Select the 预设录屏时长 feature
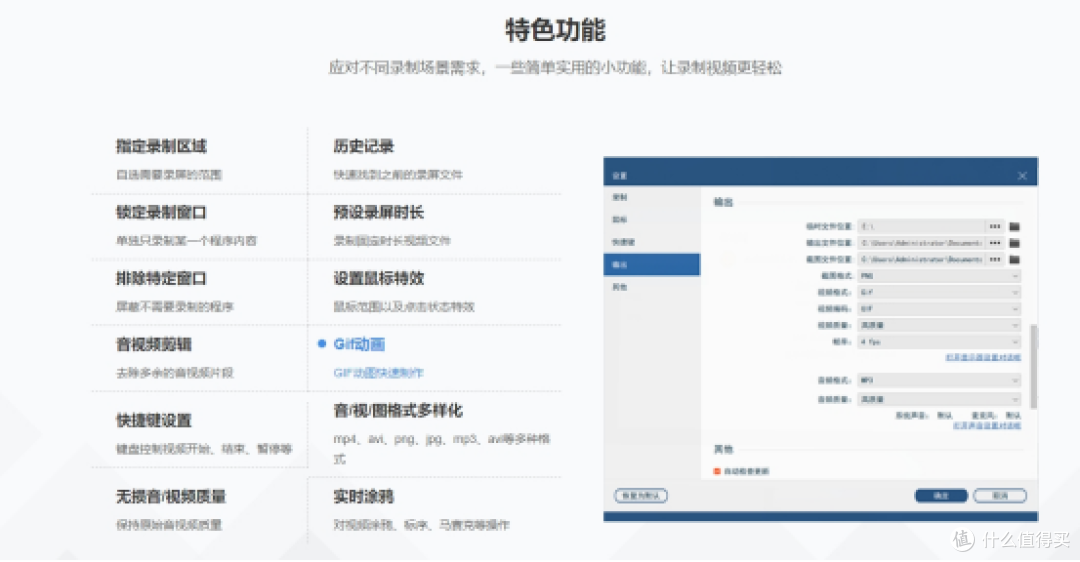Image resolution: width=1080 pixels, height=562 pixels. coord(379,212)
